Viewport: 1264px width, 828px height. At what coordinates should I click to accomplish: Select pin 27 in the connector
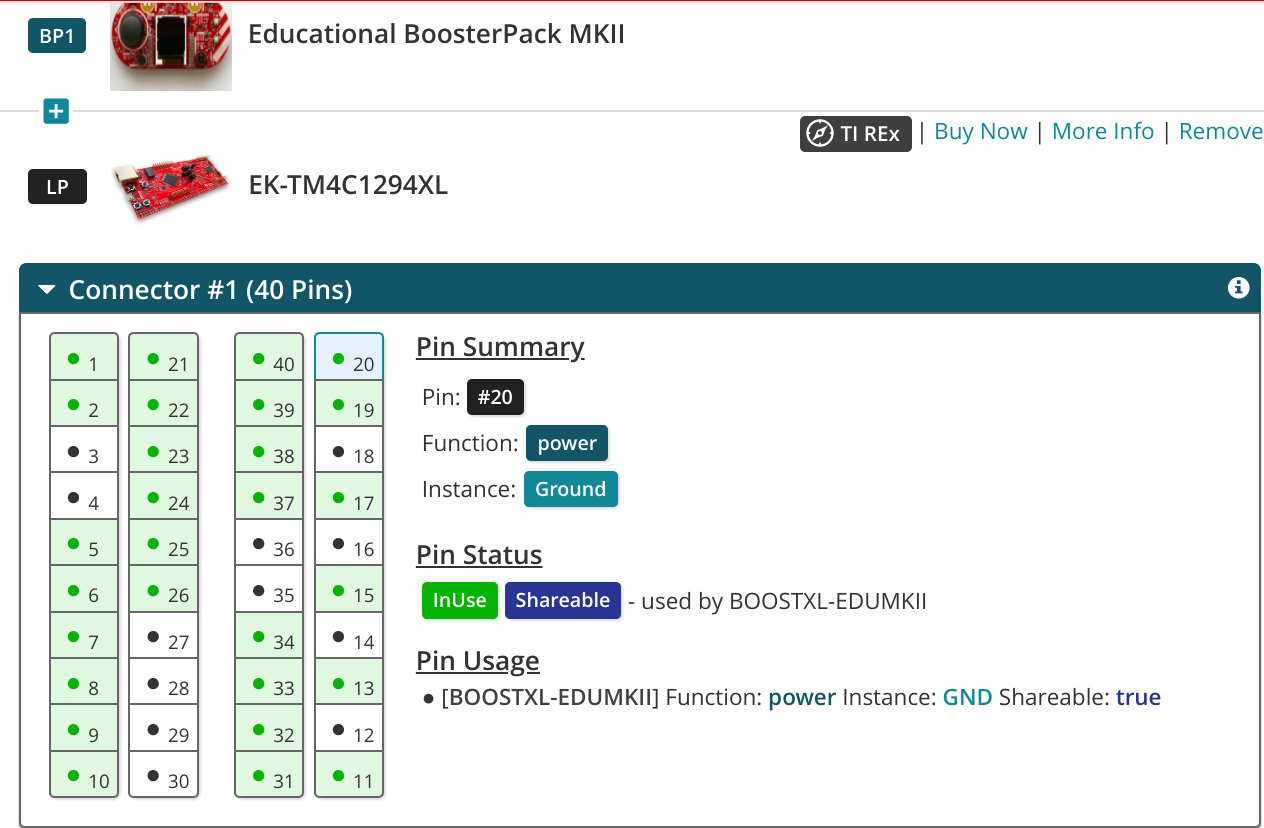164,636
